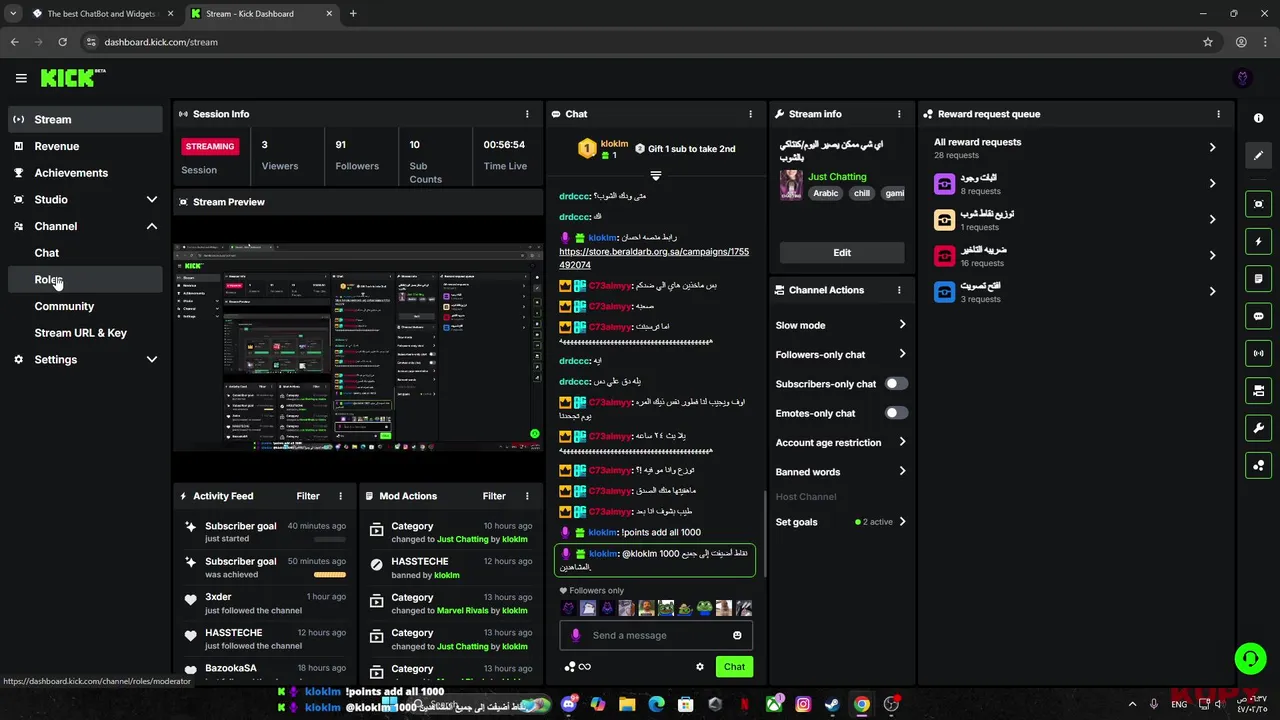The height and width of the screenshot is (720, 1280).
Task: Open the emoji picker in the message box
Action: pos(737,635)
